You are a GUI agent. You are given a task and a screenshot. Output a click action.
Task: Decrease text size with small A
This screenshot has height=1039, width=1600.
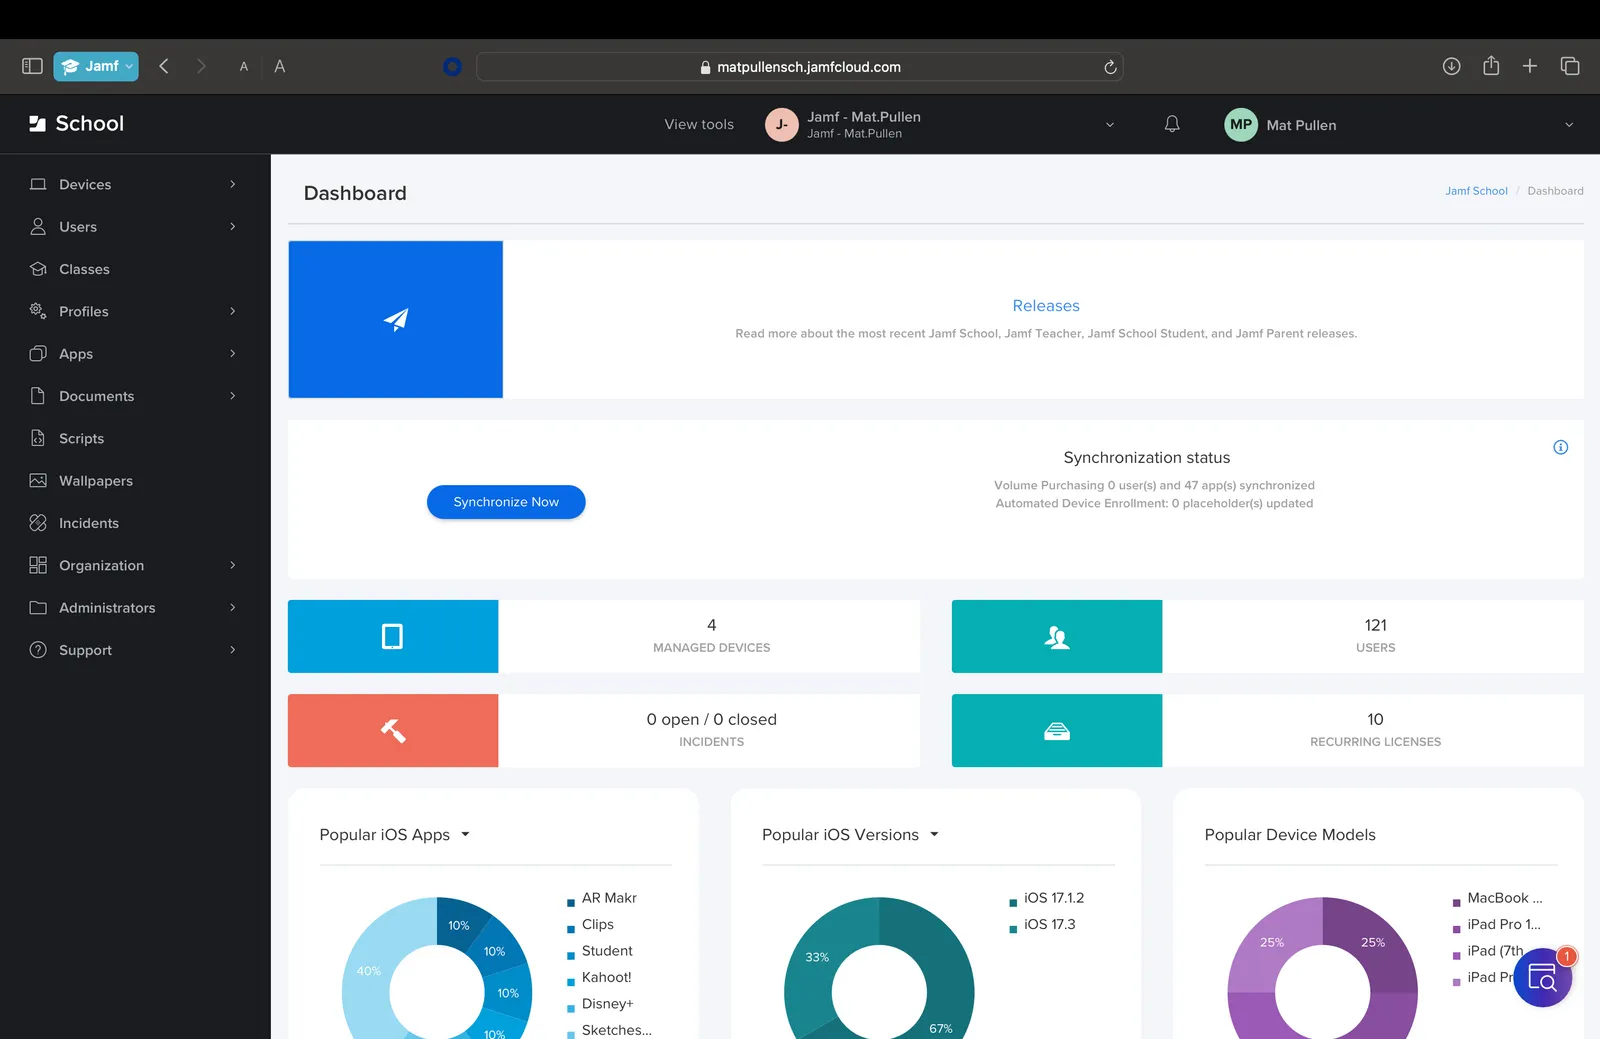[x=244, y=67]
